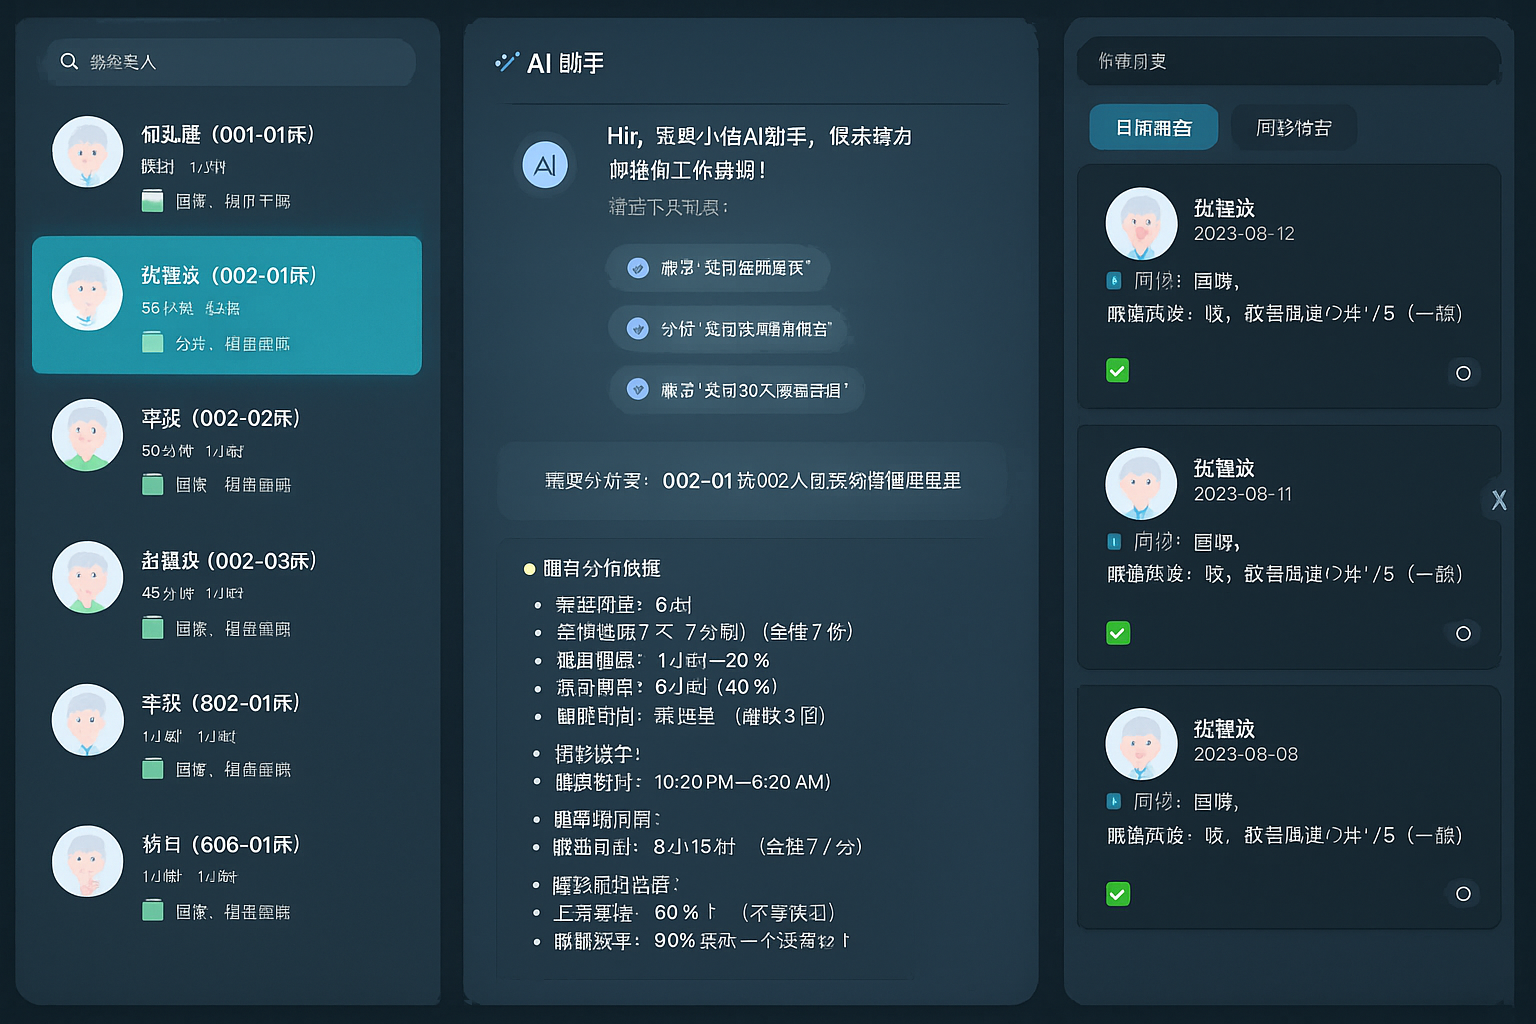Screen dimensions: 1536x1024
Task: Click the X button on the 2023-08-11 card
Action: [x=1498, y=500]
